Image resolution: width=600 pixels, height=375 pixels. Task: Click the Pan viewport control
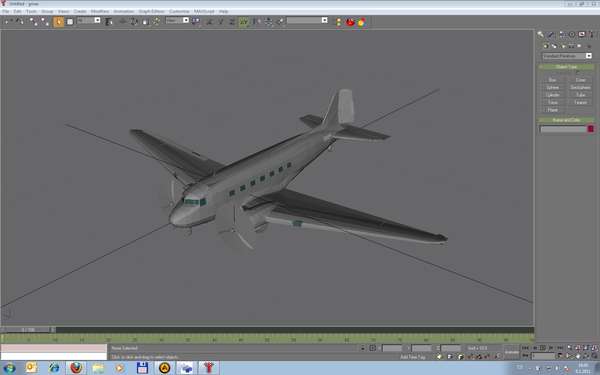point(578,356)
